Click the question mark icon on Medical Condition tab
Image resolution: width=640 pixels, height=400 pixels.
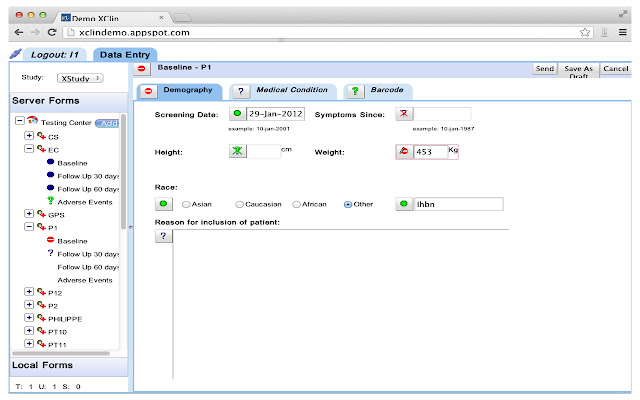pos(241,91)
